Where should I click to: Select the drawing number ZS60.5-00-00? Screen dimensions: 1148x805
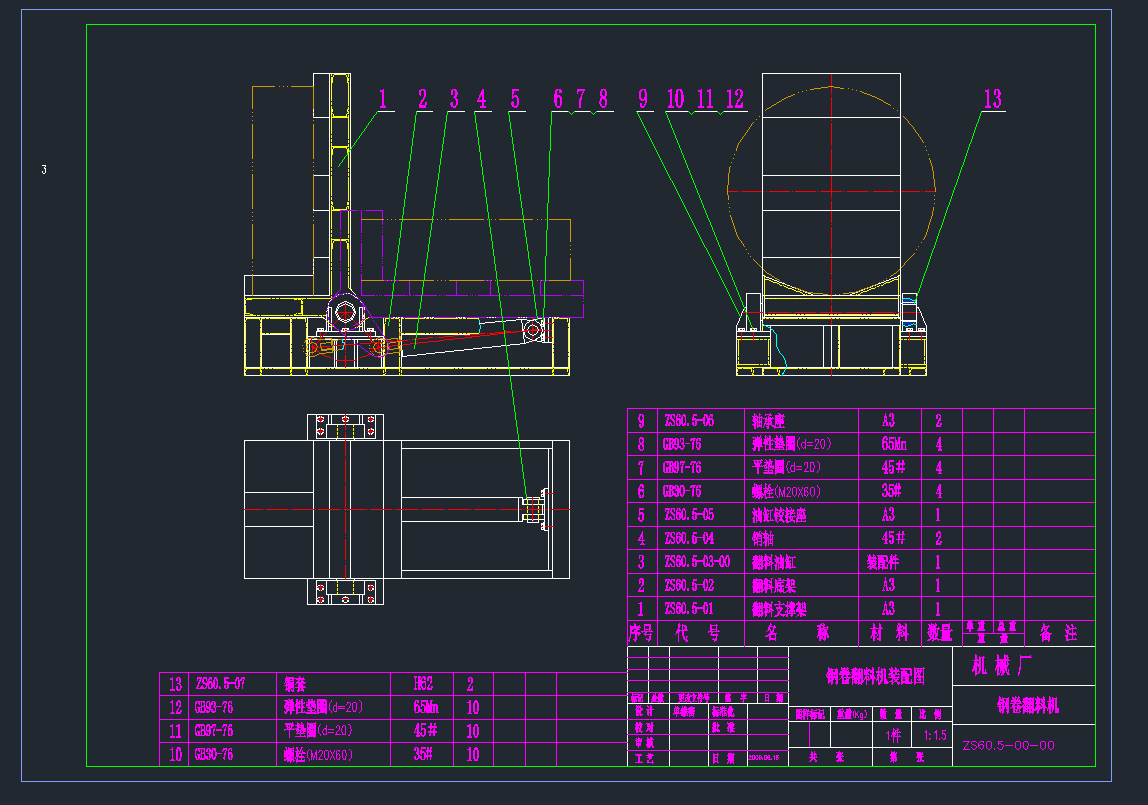tap(1008, 745)
